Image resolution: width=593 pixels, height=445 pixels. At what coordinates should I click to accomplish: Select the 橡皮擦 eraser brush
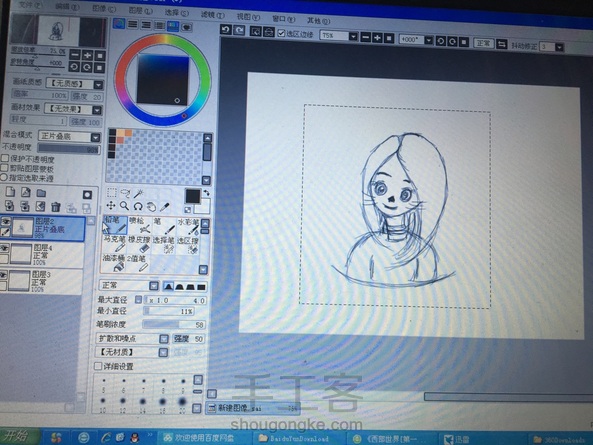140,244
